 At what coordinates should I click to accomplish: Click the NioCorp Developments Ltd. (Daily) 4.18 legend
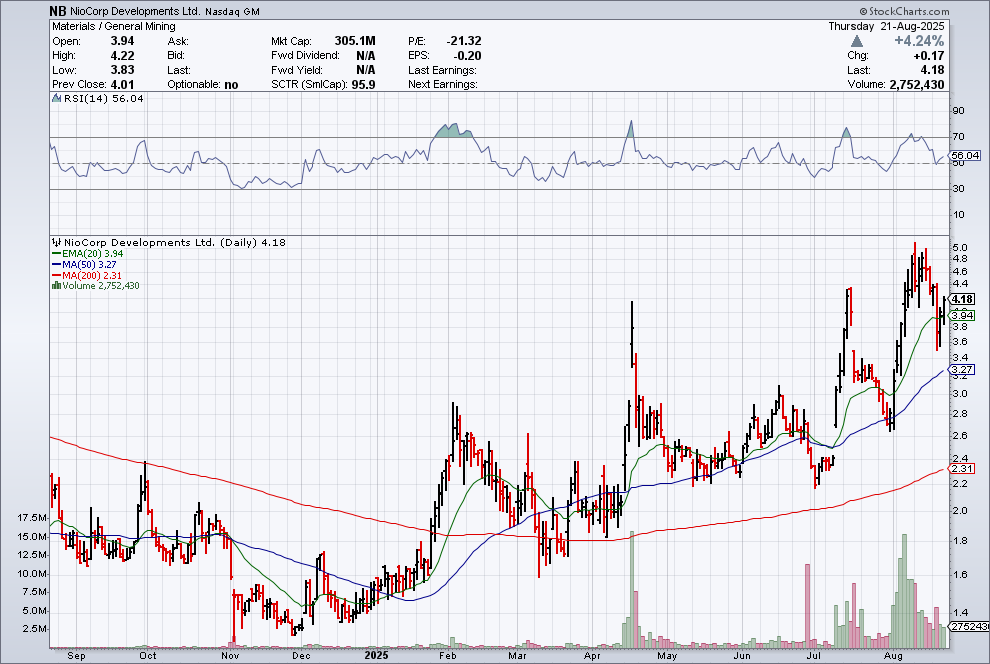(175, 242)
